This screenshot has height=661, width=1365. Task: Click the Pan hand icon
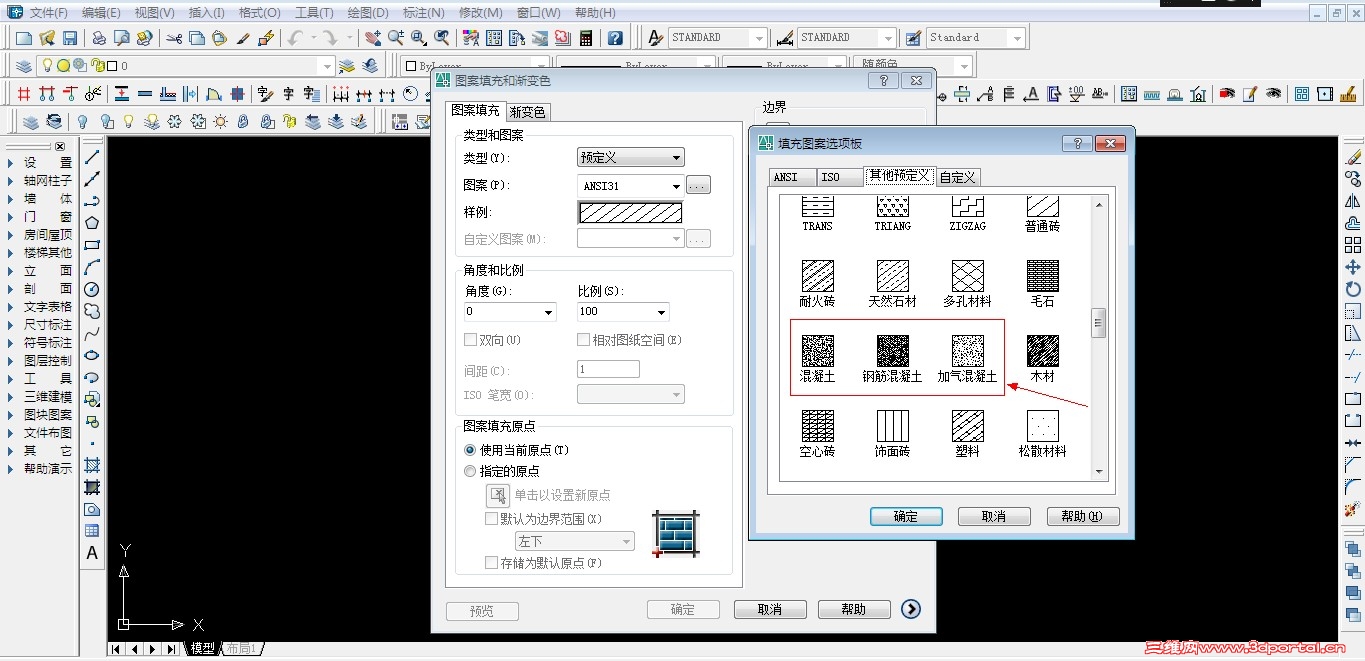pos(372,38)
